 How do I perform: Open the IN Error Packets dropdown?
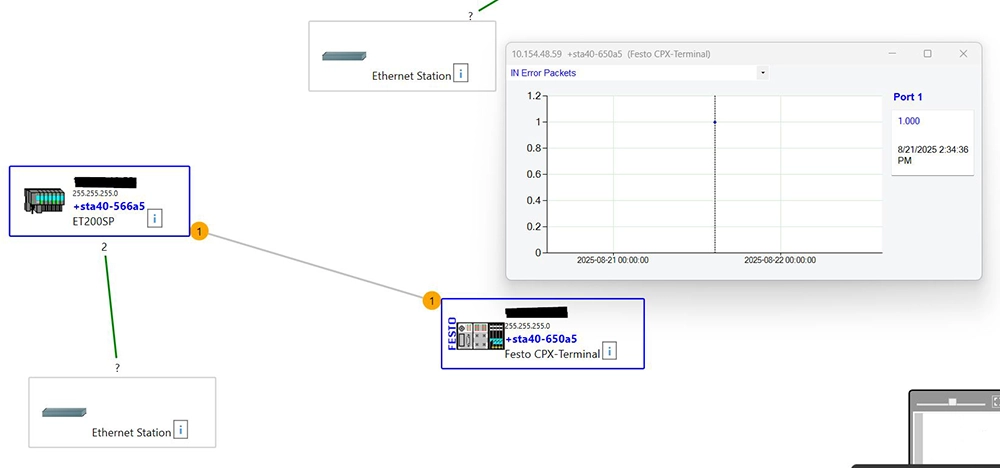(763, 73)
